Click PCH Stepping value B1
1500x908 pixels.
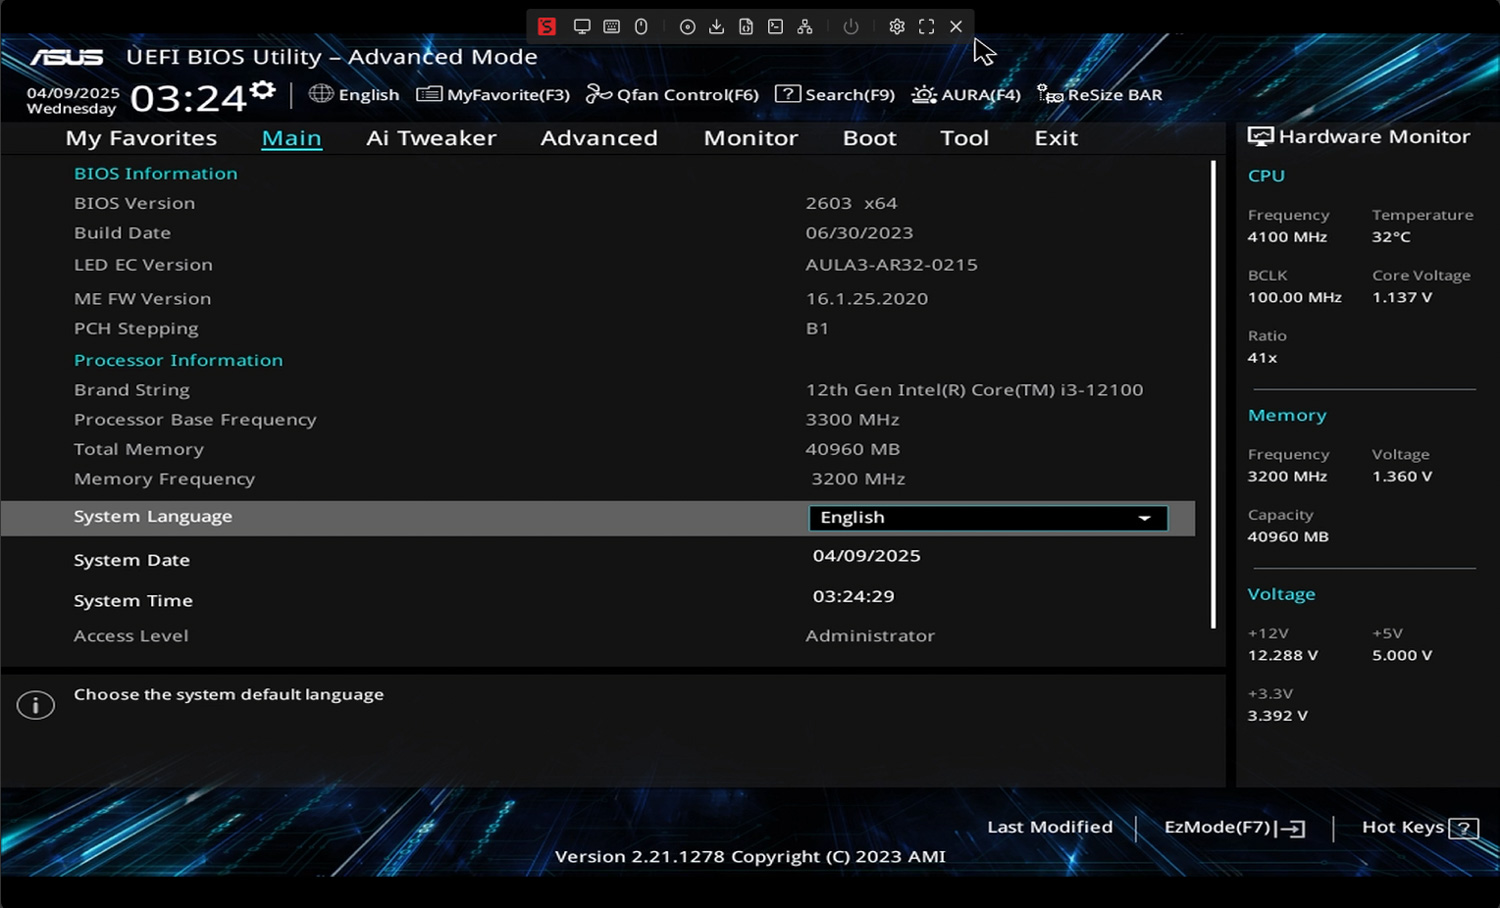tap(817, 328)
